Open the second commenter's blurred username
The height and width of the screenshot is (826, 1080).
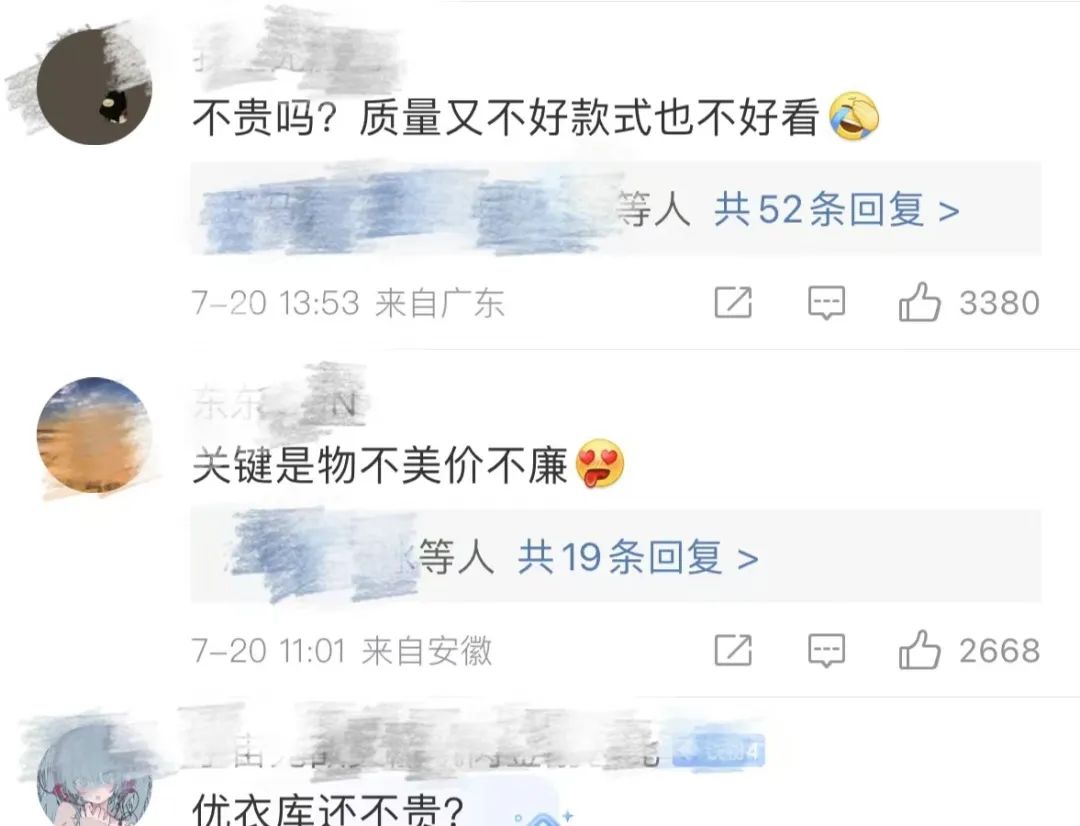point(278,404)
